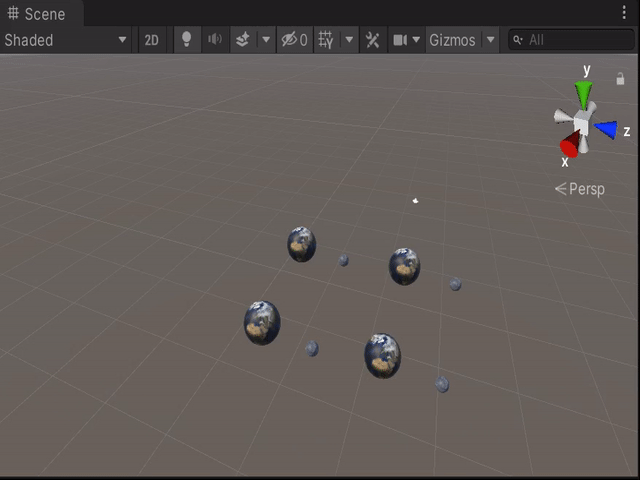The width and height of the screenshot is (640, 480).
Task: Select the top-right Earth sphere
Action: coord(404,267)
